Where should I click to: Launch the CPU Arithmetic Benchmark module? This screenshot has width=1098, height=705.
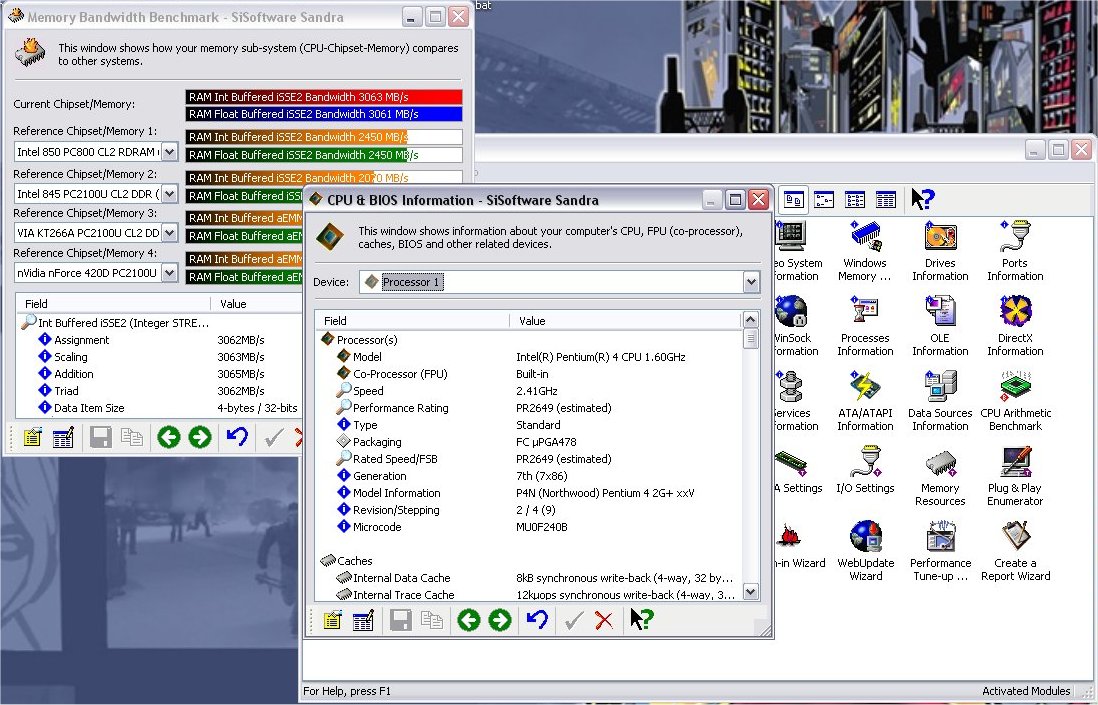(1015, 401)
